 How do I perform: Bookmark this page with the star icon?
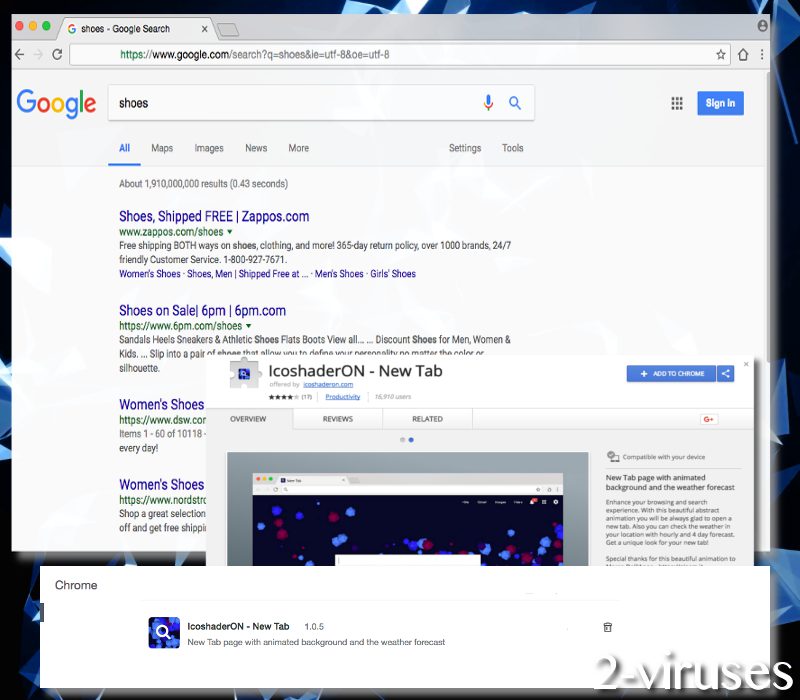721,55
